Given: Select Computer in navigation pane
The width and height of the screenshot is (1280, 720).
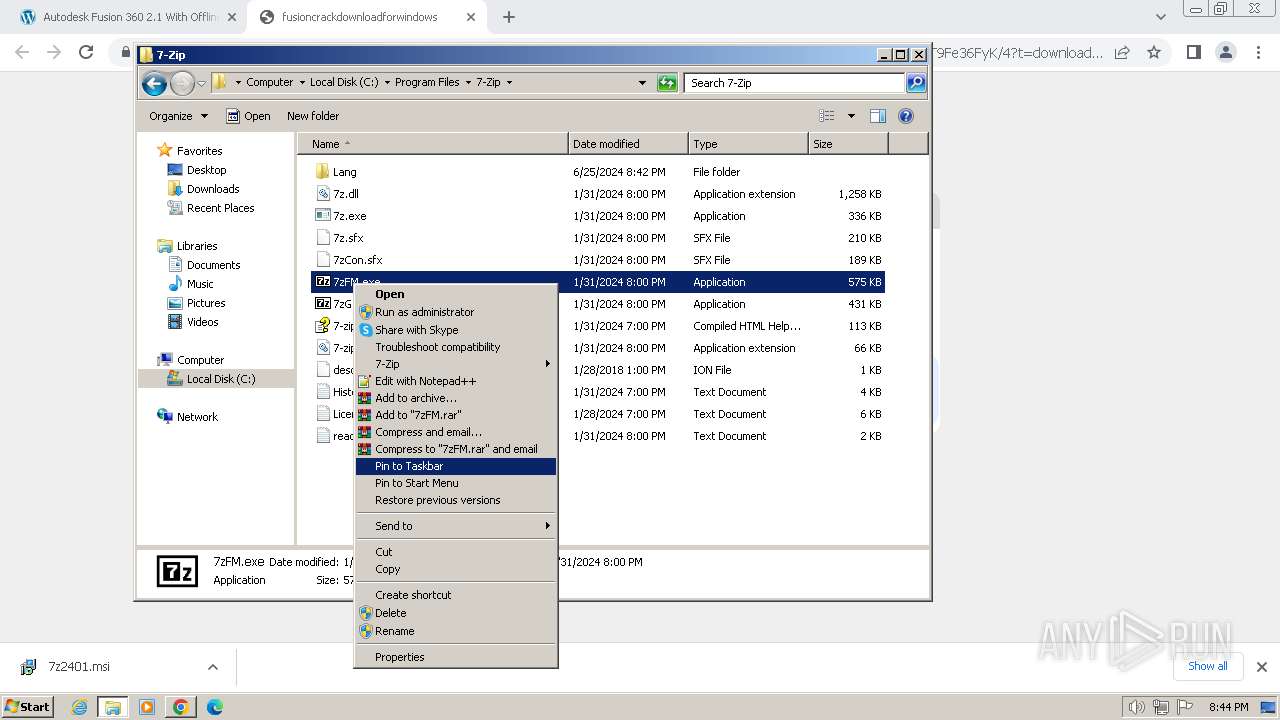Looking at the screenshot, I should [x=200, y=360].
